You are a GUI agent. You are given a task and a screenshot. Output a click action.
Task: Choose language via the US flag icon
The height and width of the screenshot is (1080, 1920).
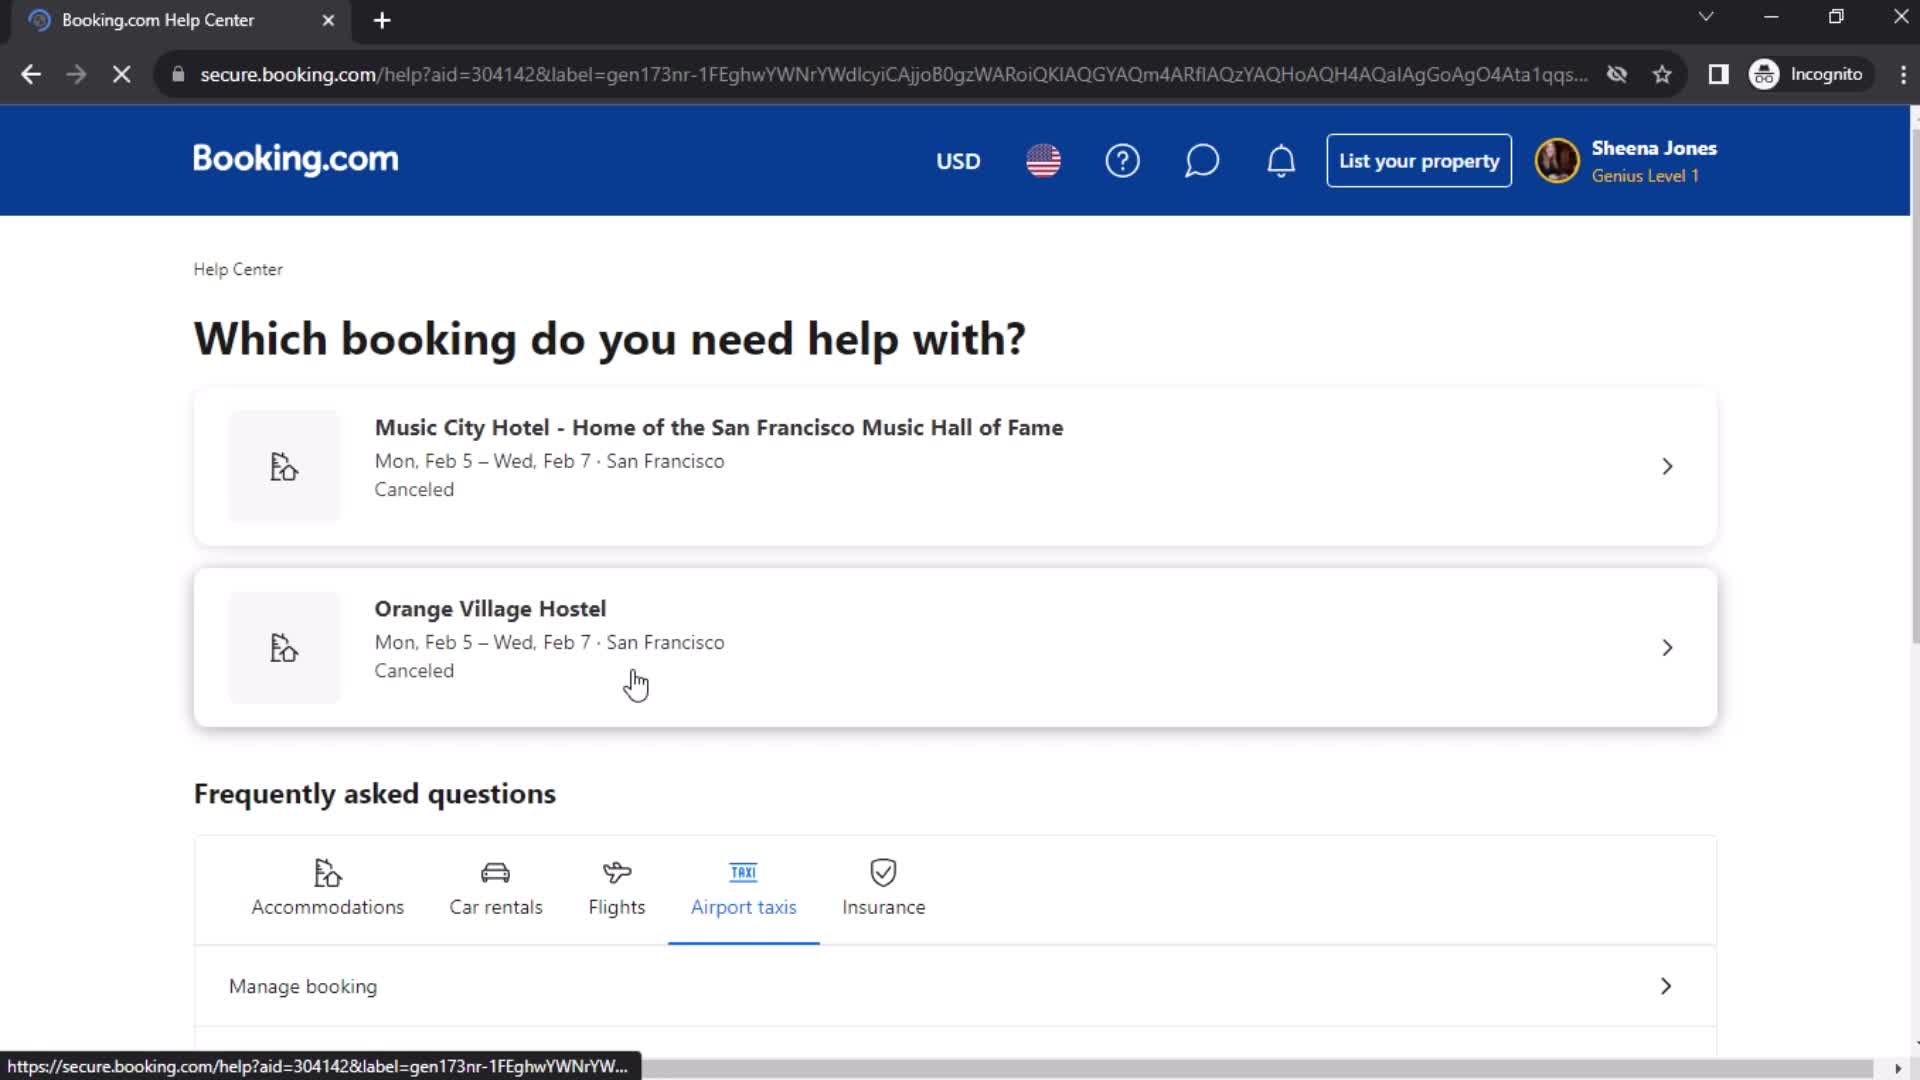pyautogui.click(x=1043, y=161)
